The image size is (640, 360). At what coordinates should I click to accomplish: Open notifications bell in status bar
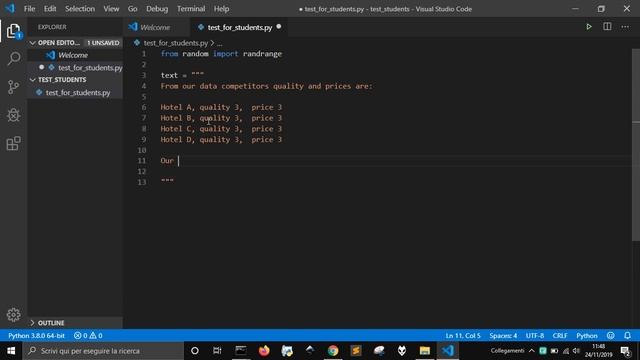pyautogui.click(x=627, y=336)
